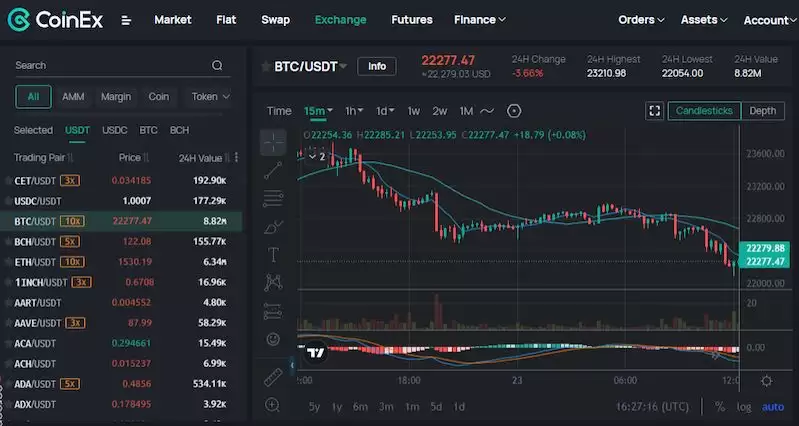Open chart settings gear icon
This screenshot has height=426, width=799.
(x=766, y=381)
